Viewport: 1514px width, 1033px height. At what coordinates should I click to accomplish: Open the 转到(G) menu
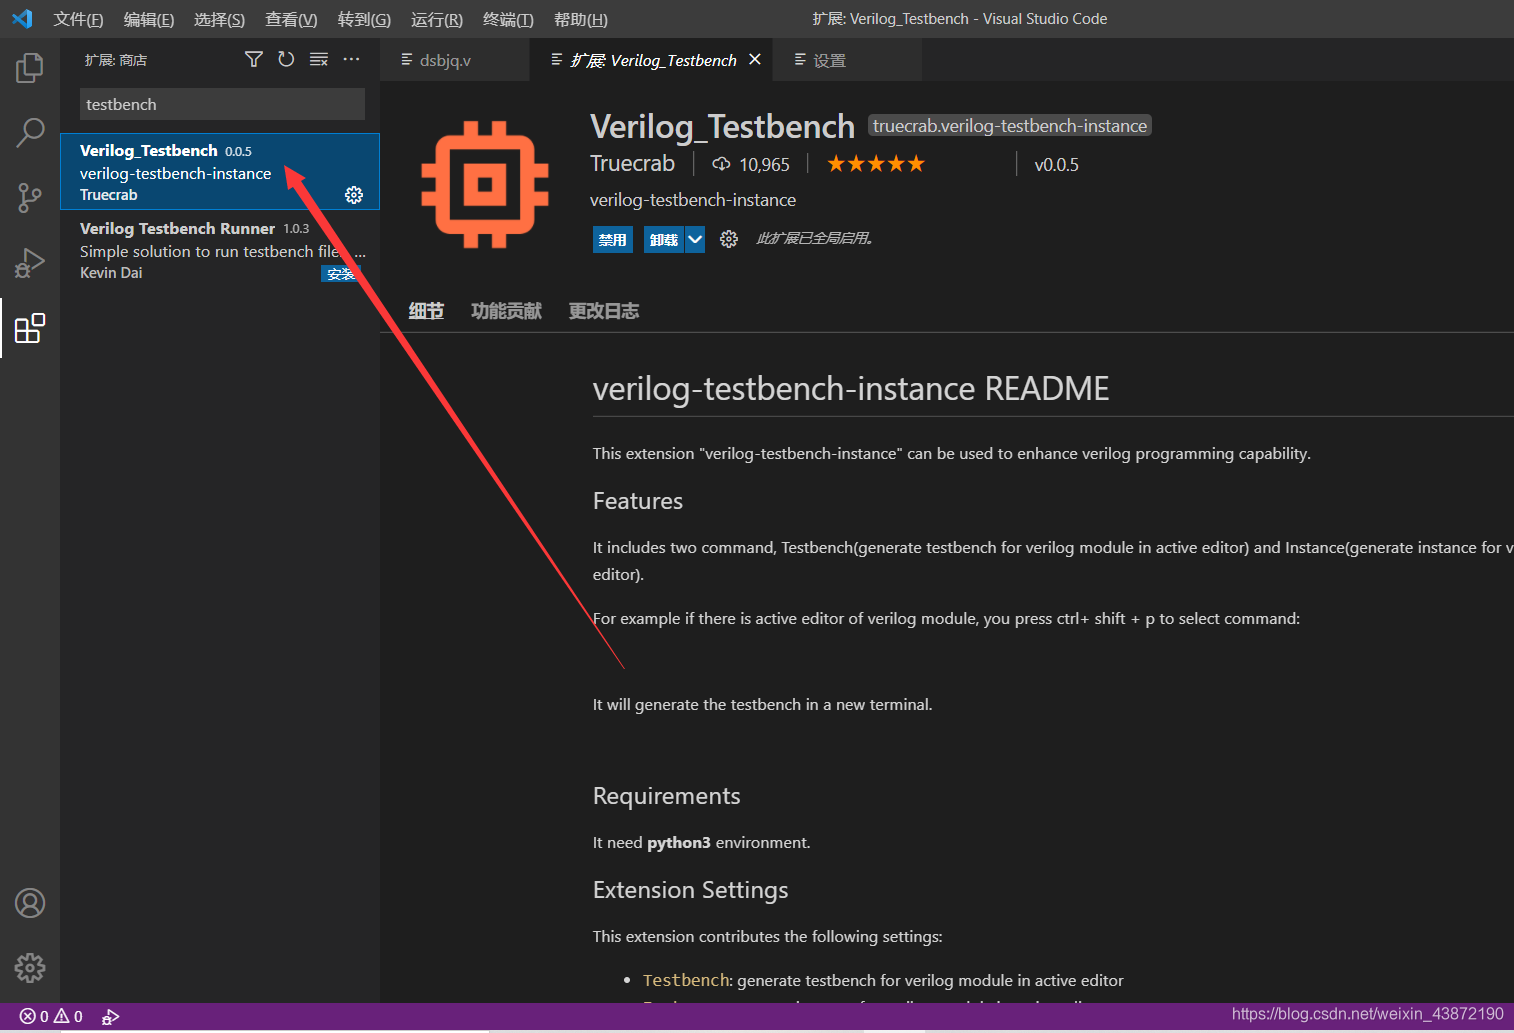tap(364, 19)
